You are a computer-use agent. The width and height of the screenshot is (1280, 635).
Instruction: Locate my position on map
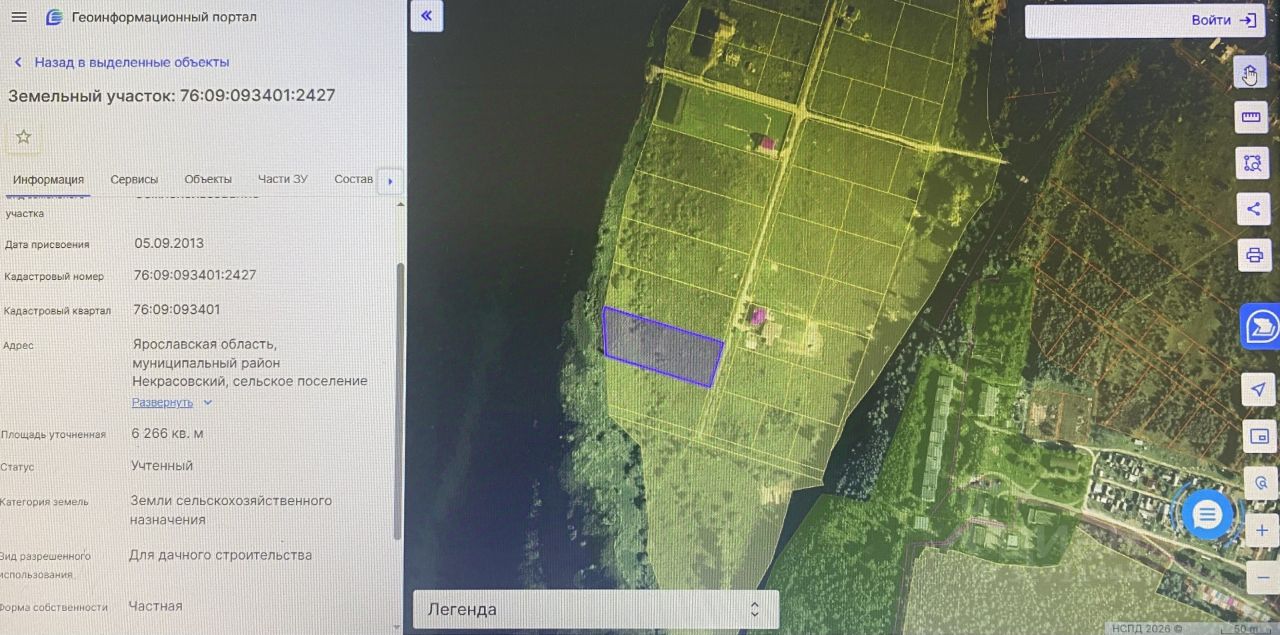1258,389
